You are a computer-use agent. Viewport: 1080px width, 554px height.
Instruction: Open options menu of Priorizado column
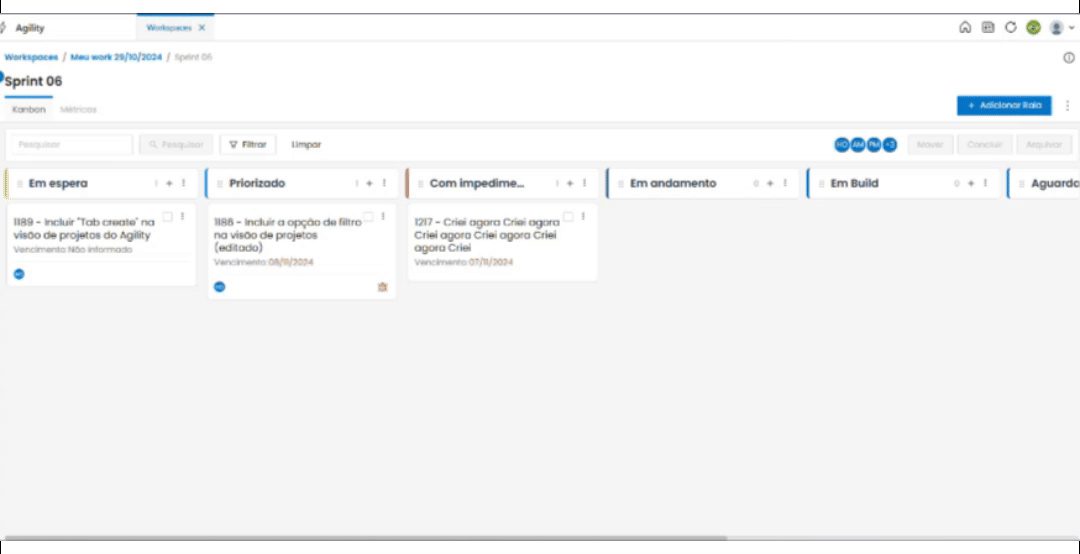point(384,183)
